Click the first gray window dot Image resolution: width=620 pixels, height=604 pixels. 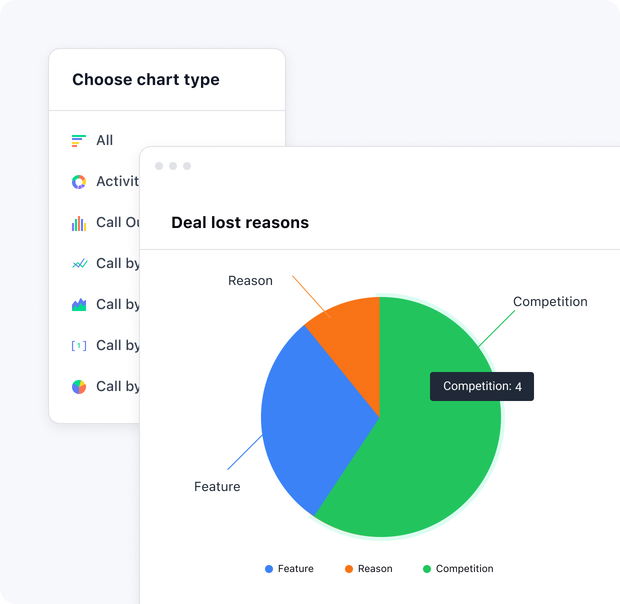pyautogui.click(x=159, y=166)
